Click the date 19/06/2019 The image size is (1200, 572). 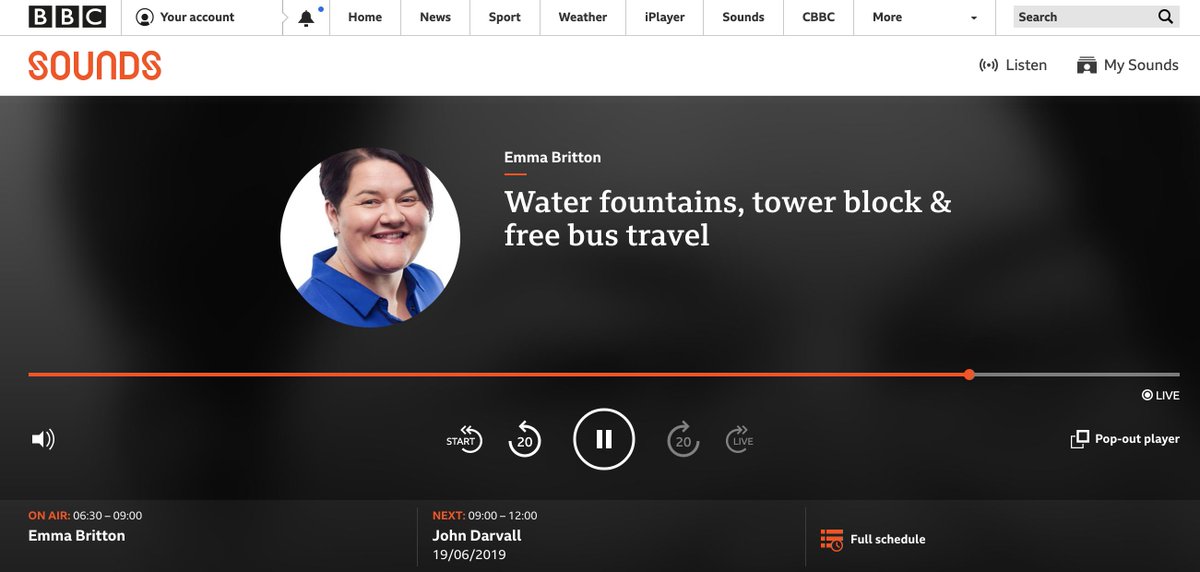[x=469, y=555]
